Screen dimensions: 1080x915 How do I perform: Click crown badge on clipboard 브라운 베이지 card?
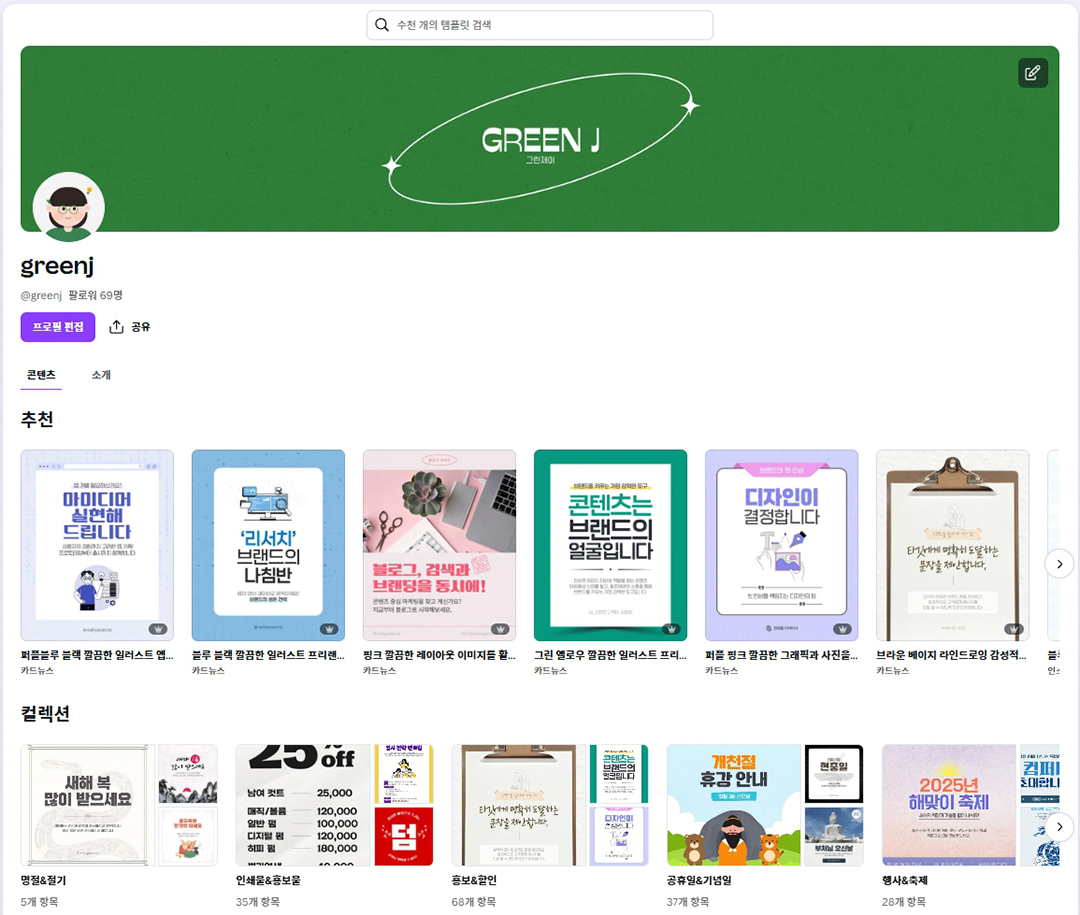[1013, 629]
